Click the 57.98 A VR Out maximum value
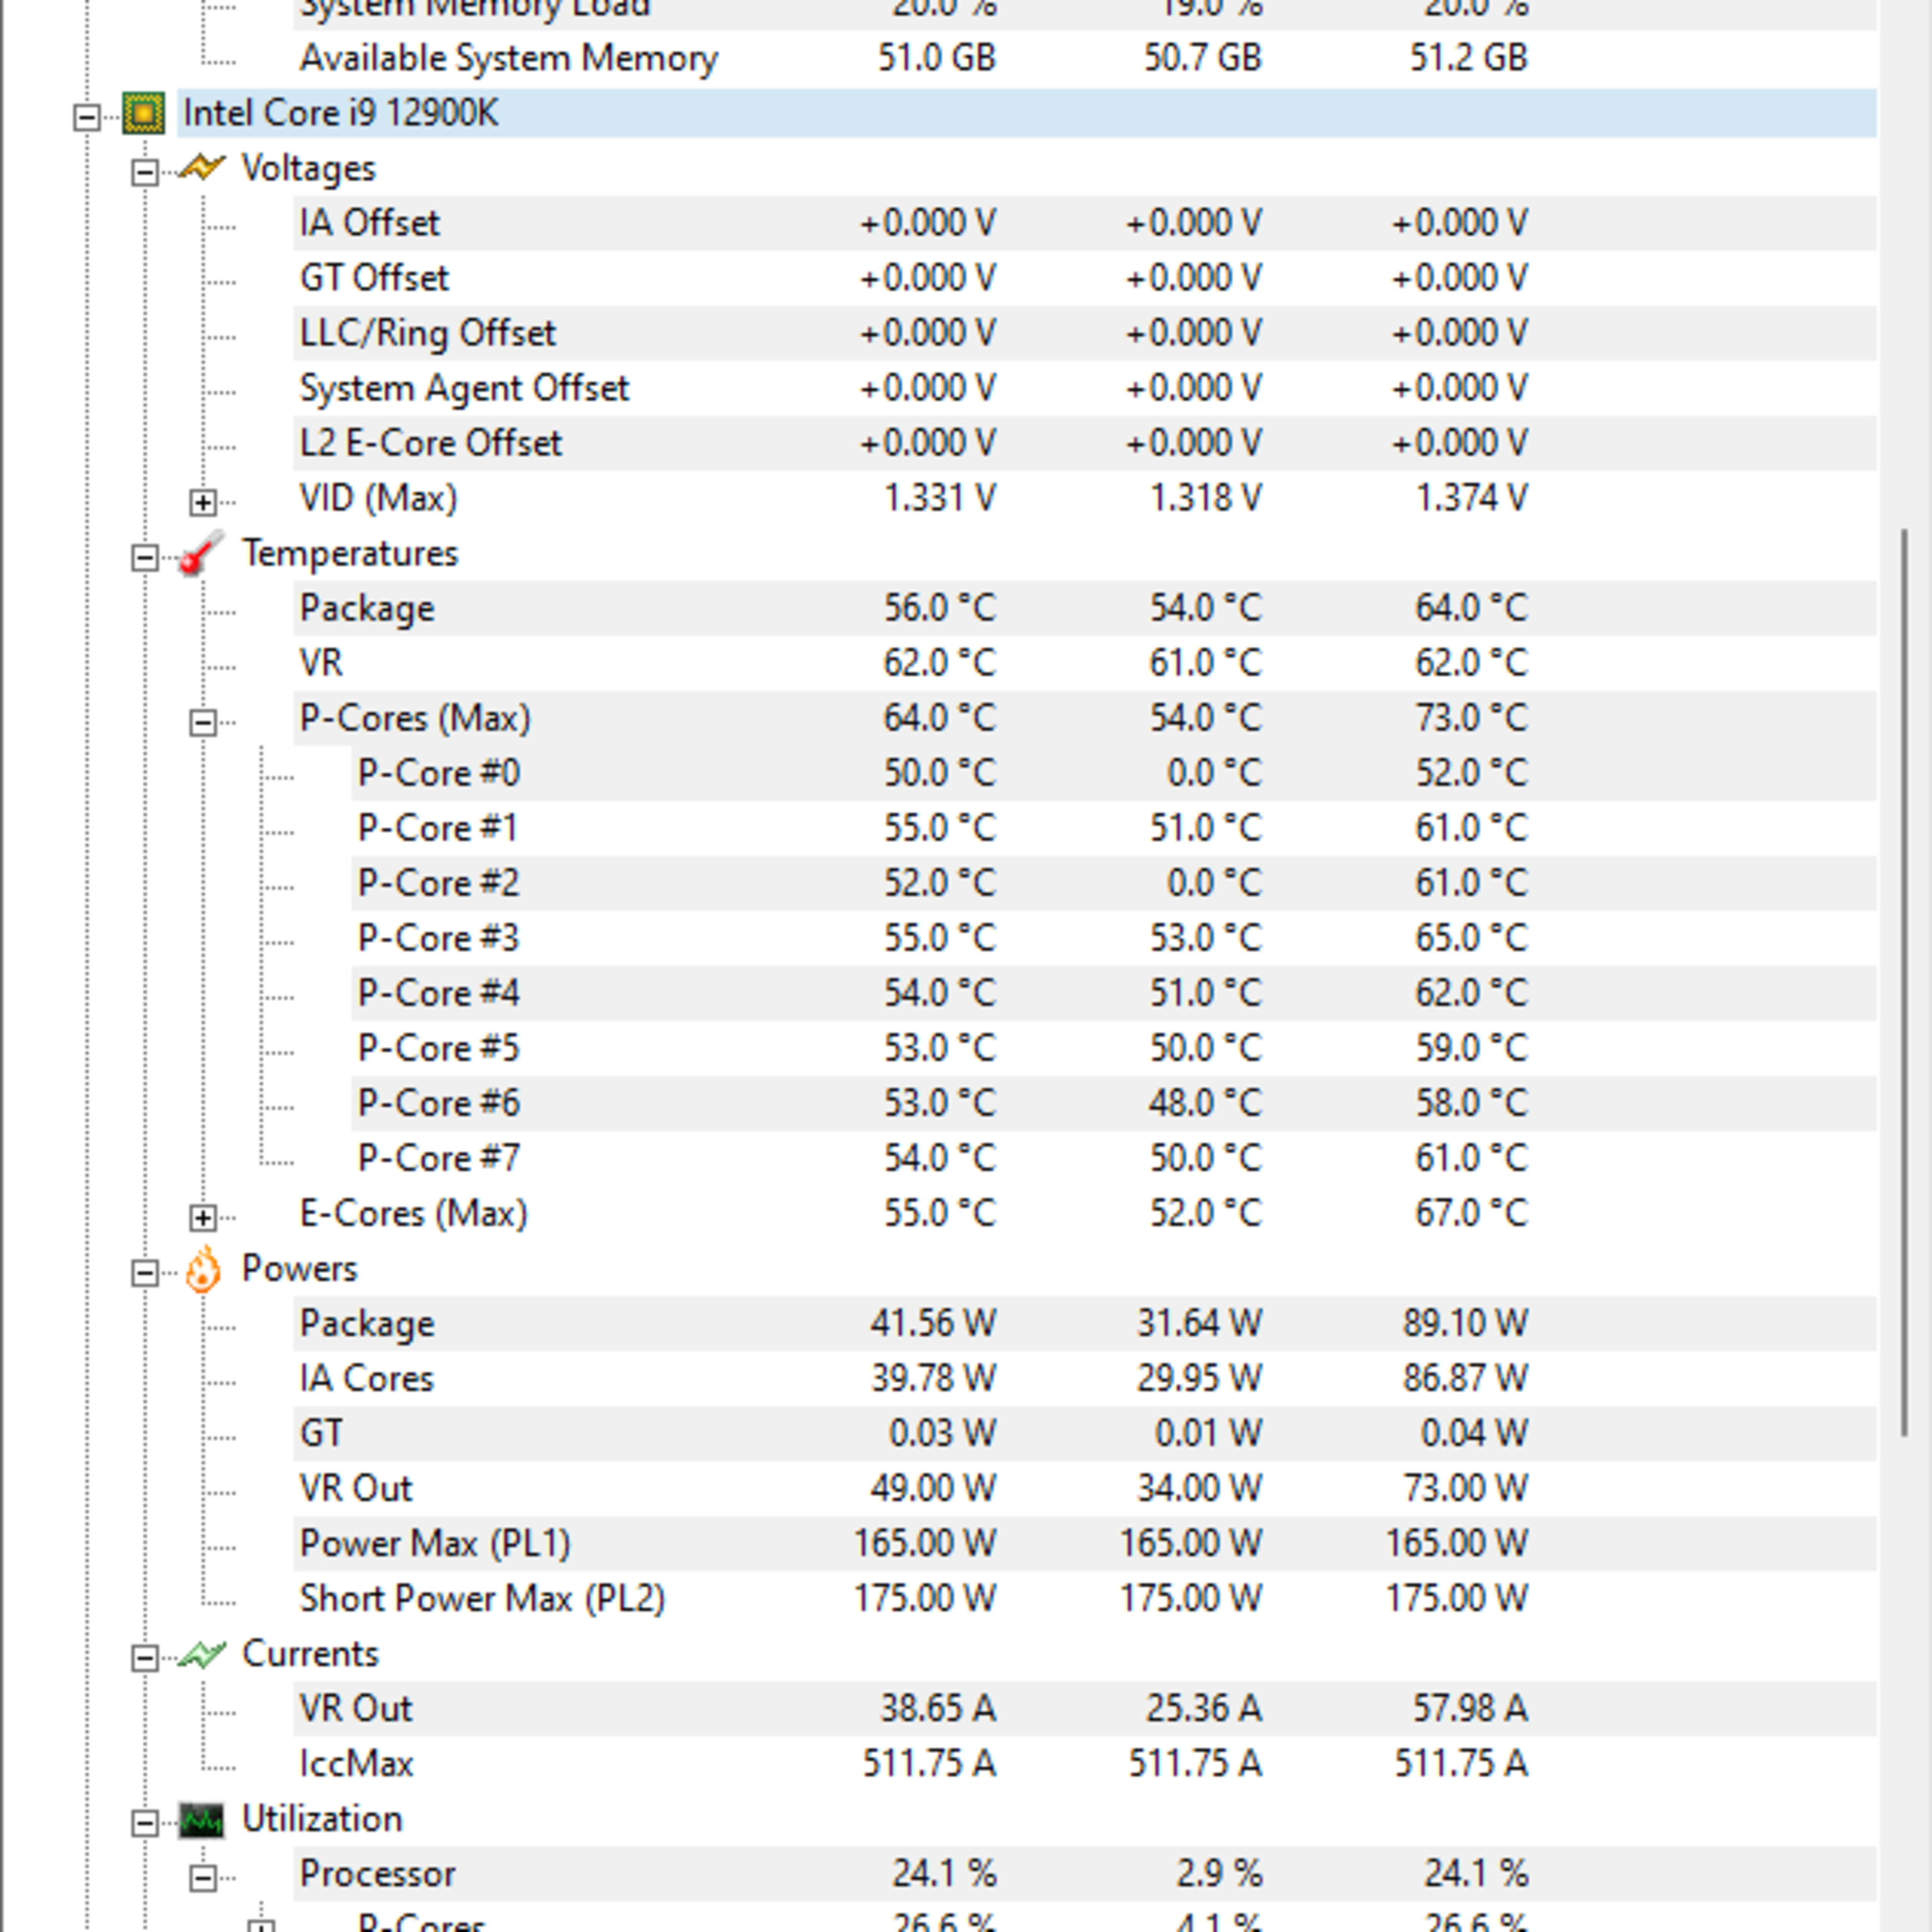Viewport: 1932px width, 1932px height. (x=1470, y=1708)
